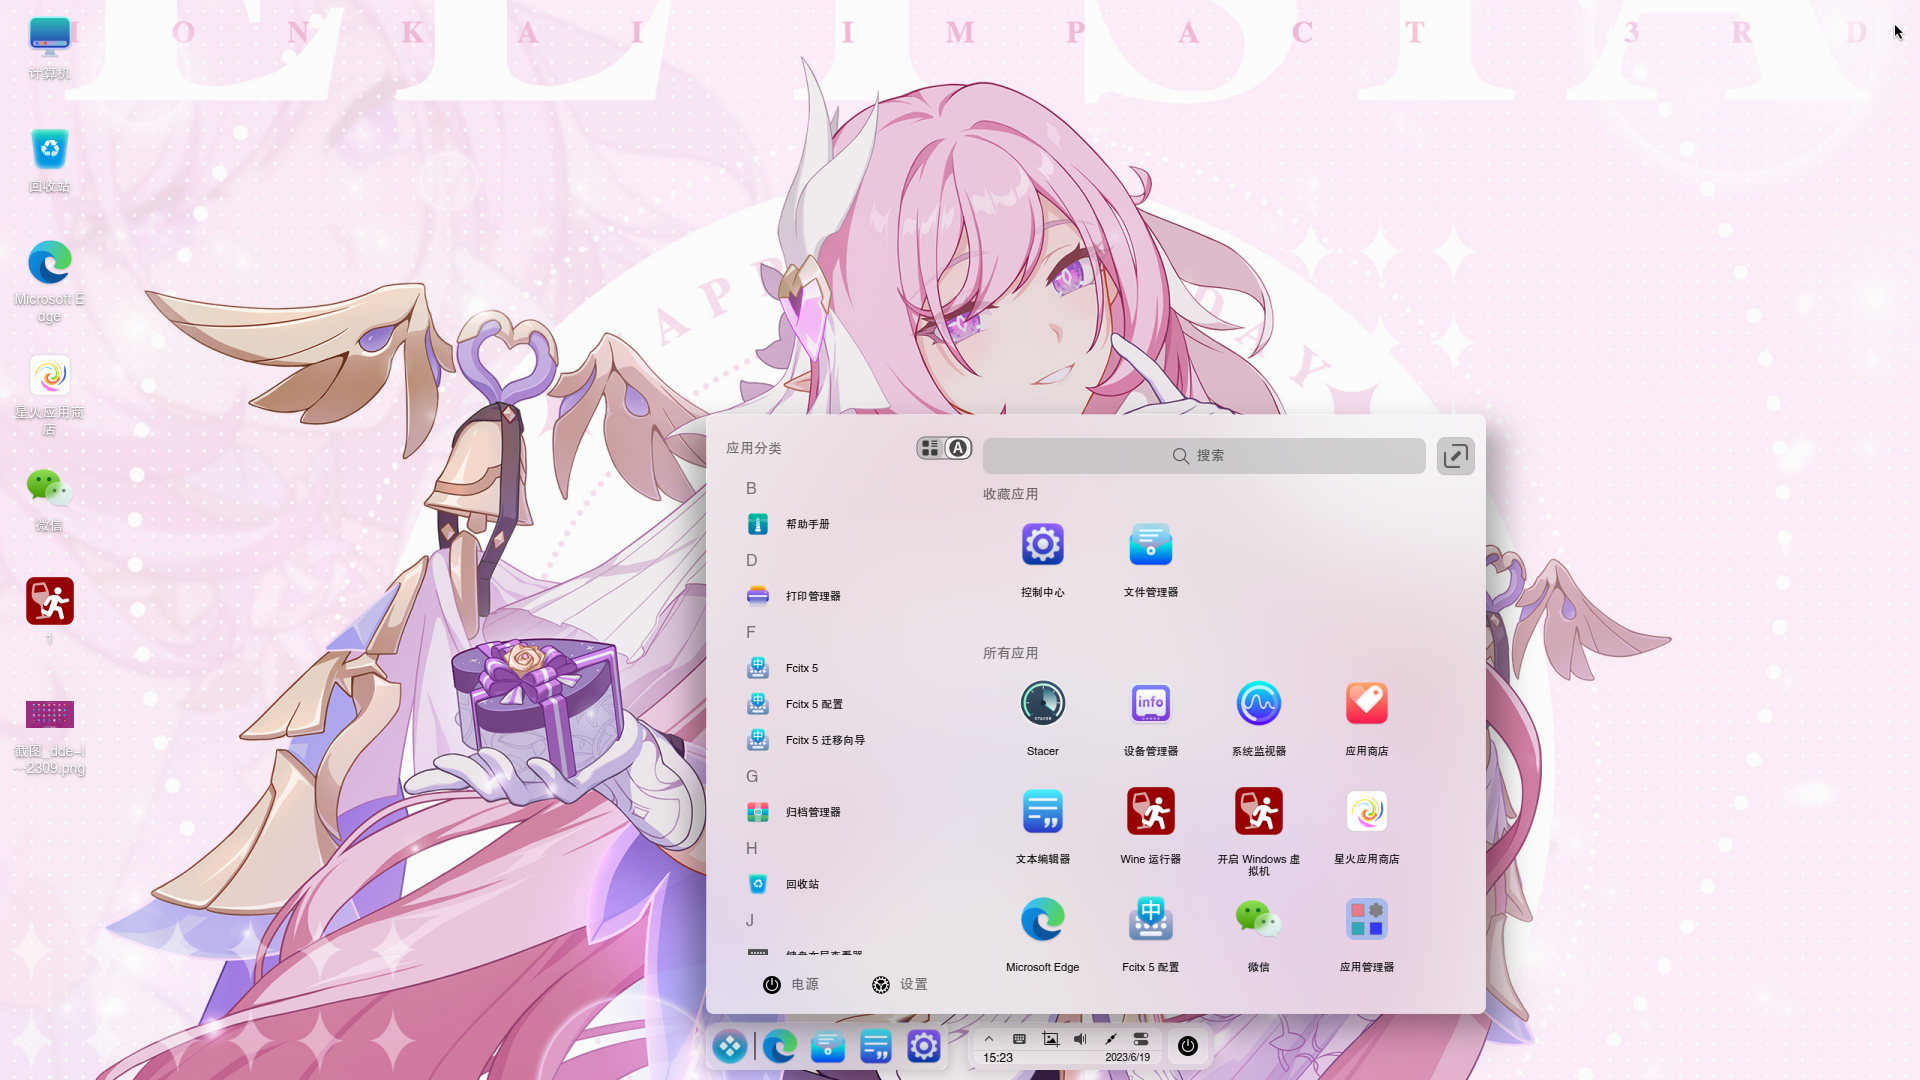The height and width of the screenshot is (1080, 1920).
Task: Switch launcher to category list view
Action: [930, 448]
